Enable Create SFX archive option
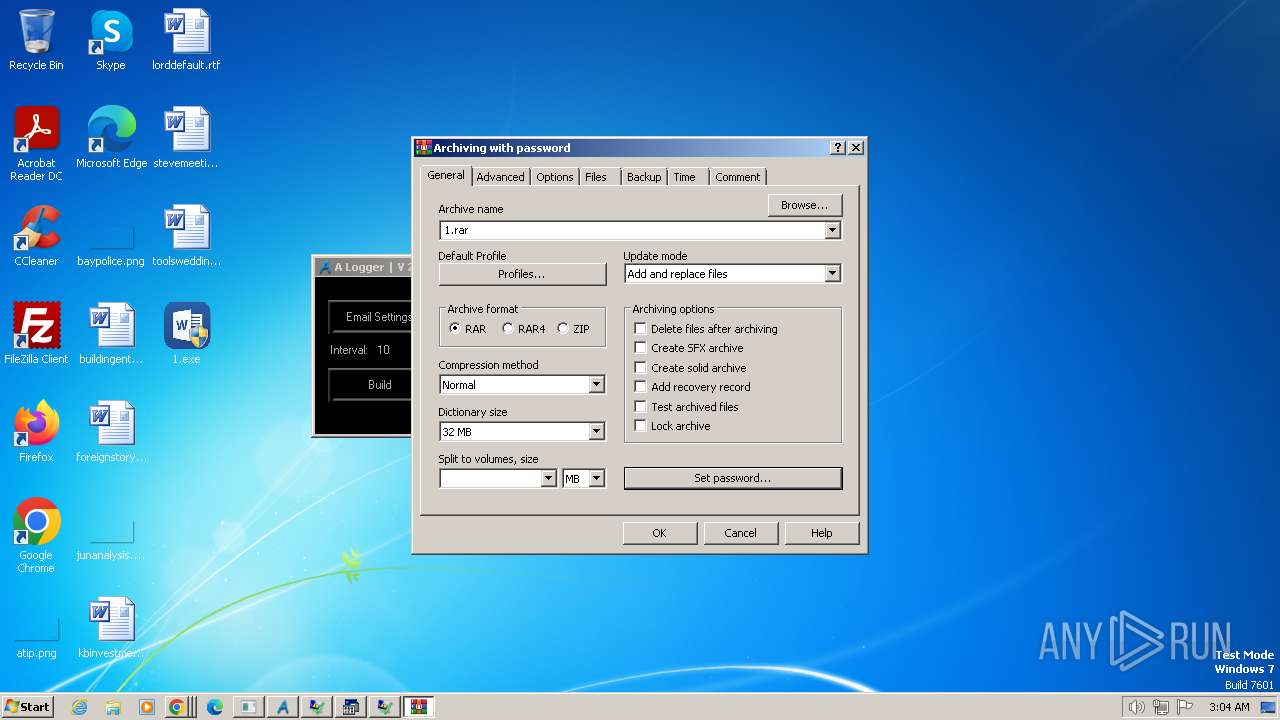Screen dimensions: 1280x720 click(640, 348)
